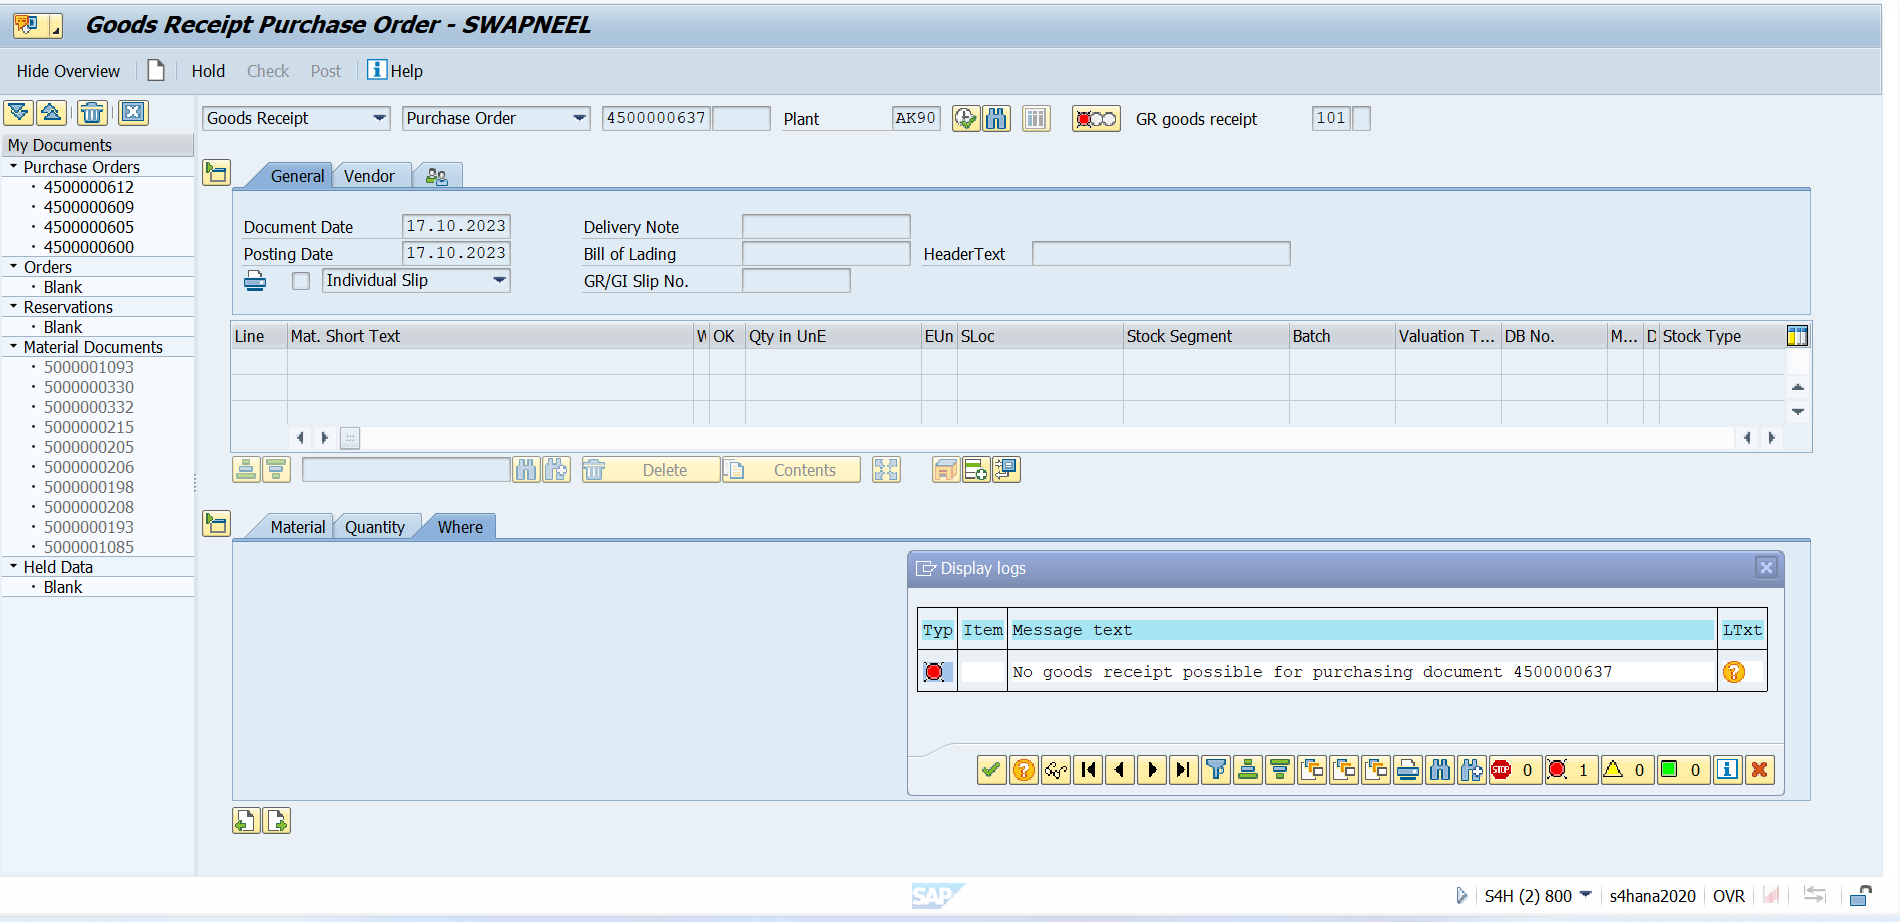Switch to the Vendor tab
Viewport: 1900px width, 922px height.
369,176
